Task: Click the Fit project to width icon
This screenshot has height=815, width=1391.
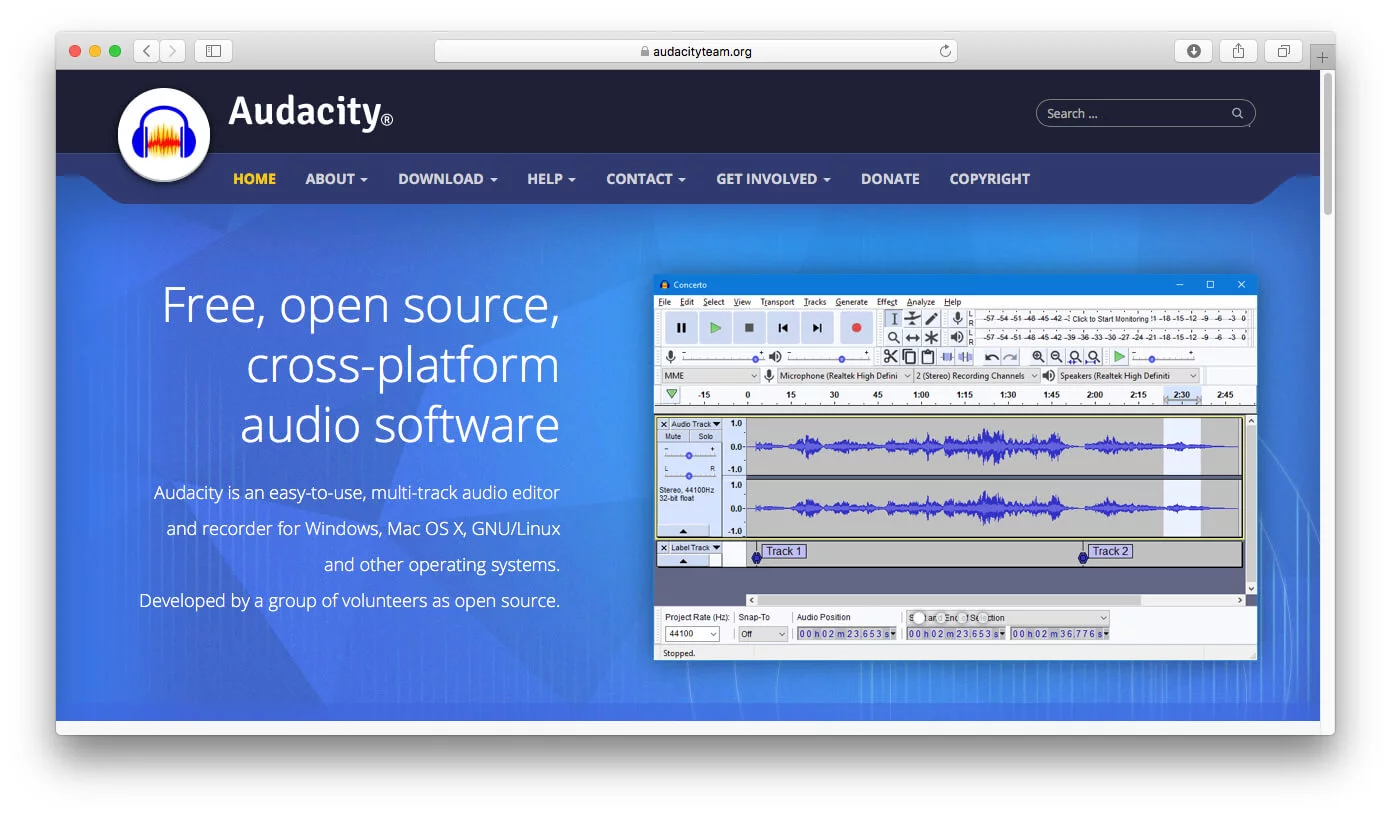Action: coord(1093,356)
